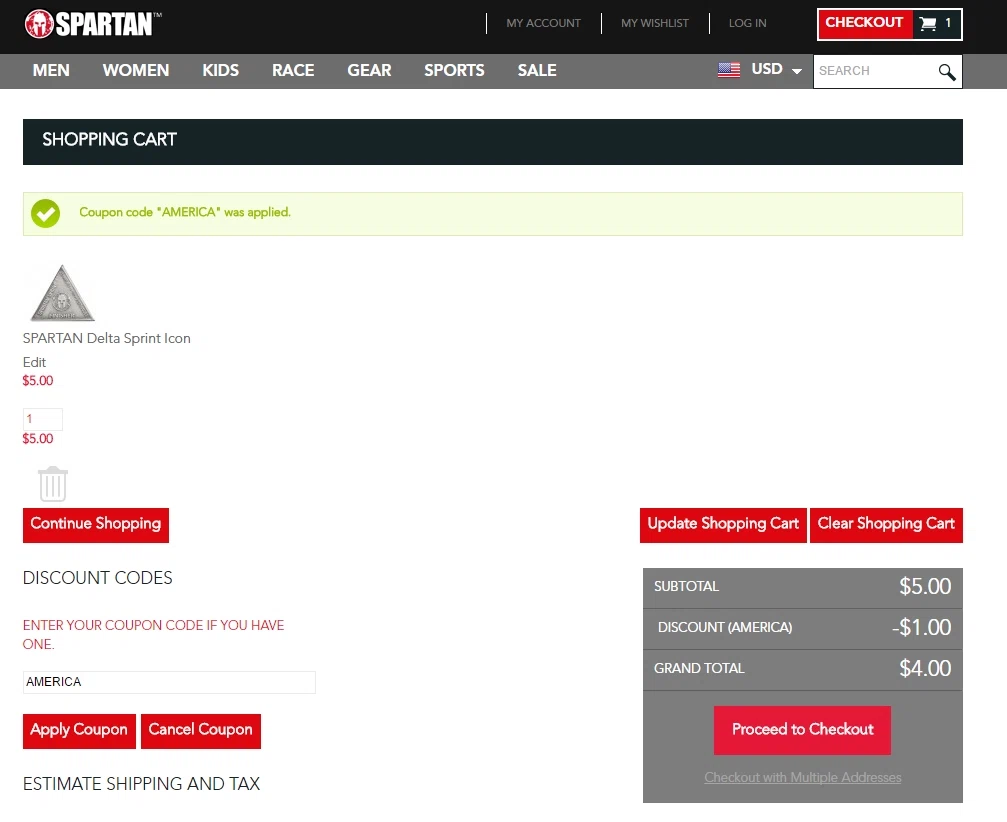Click the SUBTOTAL $5.00 amount
This screenshot has height=822, width=1007.
(925, 586)
